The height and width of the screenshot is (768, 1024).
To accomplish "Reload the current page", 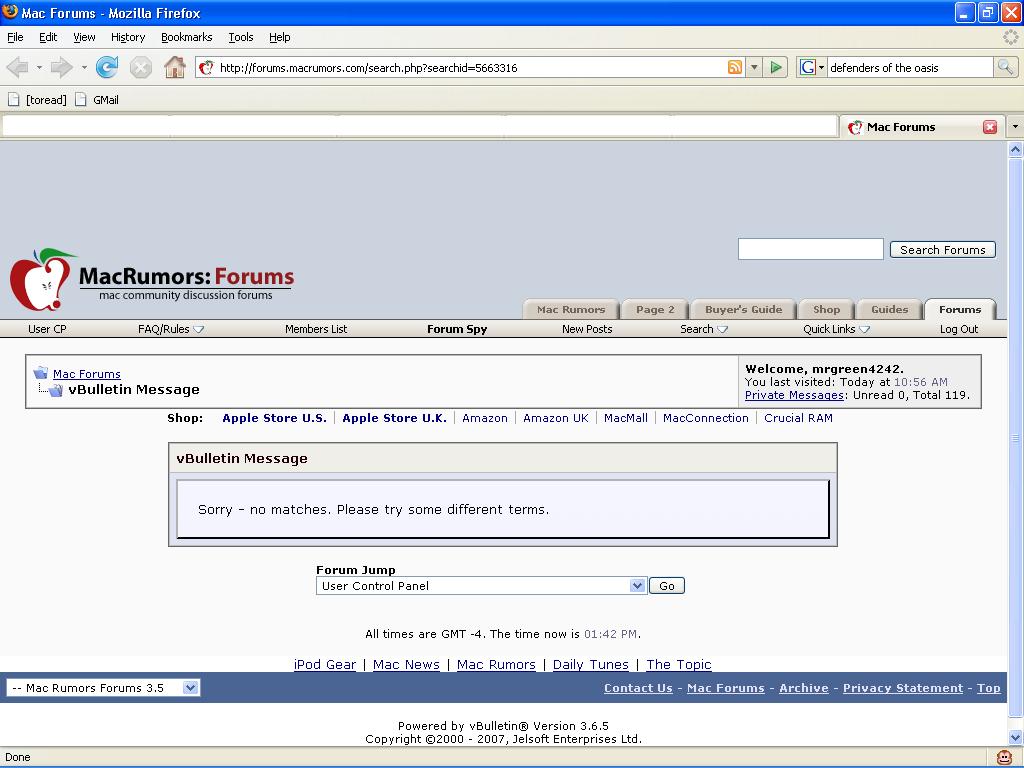I will tap(107, 67).
